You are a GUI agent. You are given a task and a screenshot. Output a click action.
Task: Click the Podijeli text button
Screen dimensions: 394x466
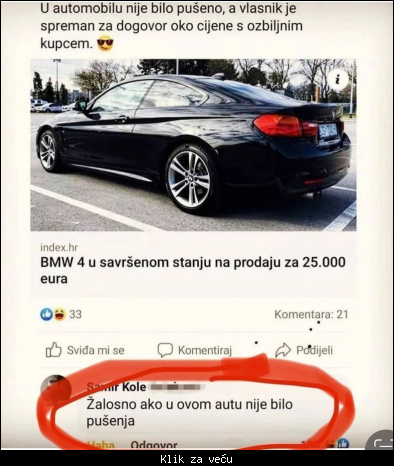[x=314, y=350]
